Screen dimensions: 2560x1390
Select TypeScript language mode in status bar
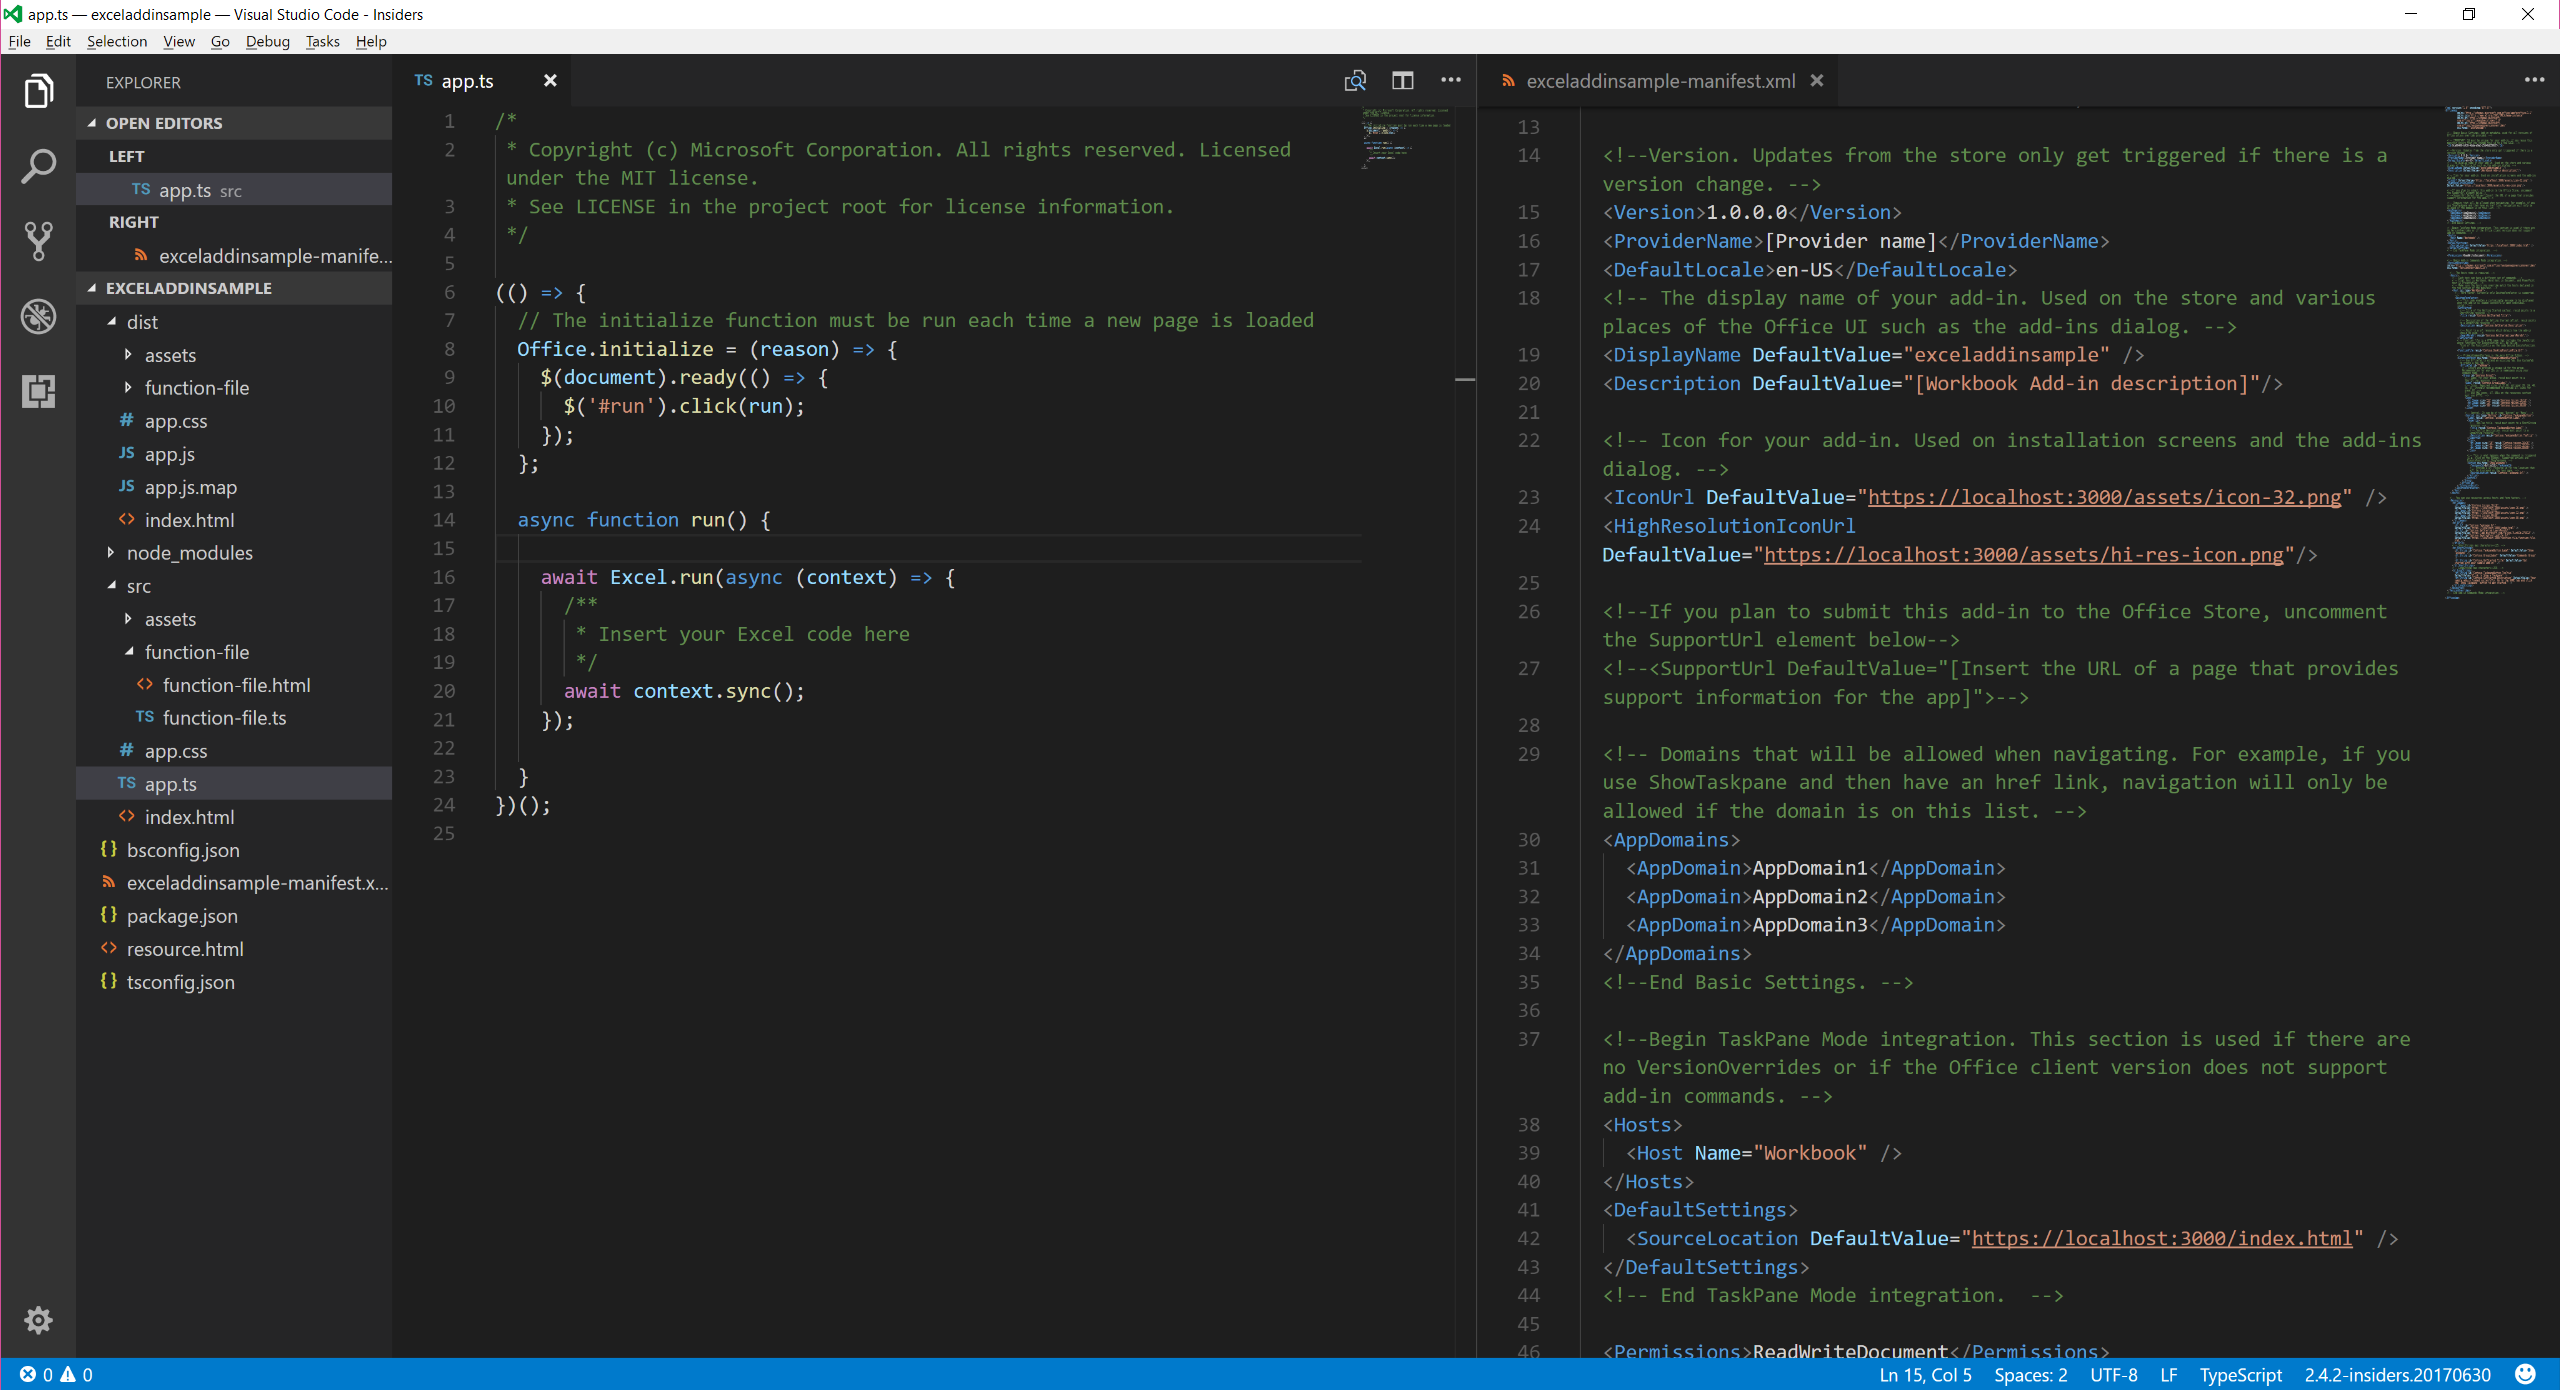pos(2241,1374)
